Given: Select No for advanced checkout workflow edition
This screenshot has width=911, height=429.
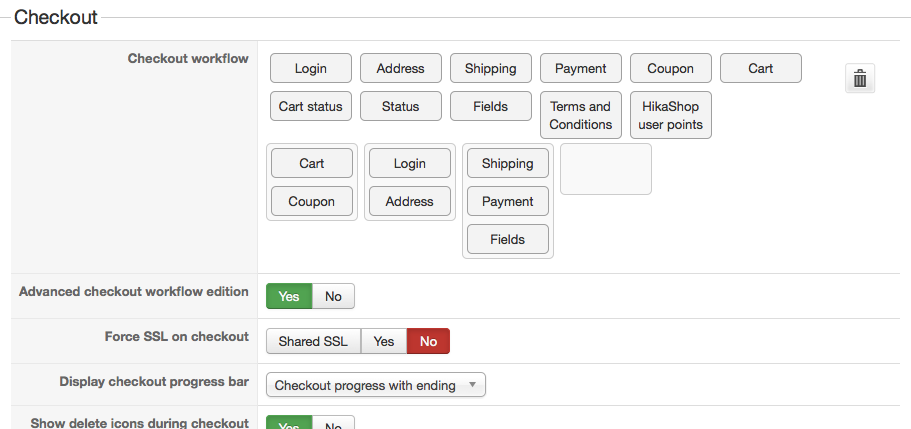Looking at the screenshot, I should click(x=333, y=296).
